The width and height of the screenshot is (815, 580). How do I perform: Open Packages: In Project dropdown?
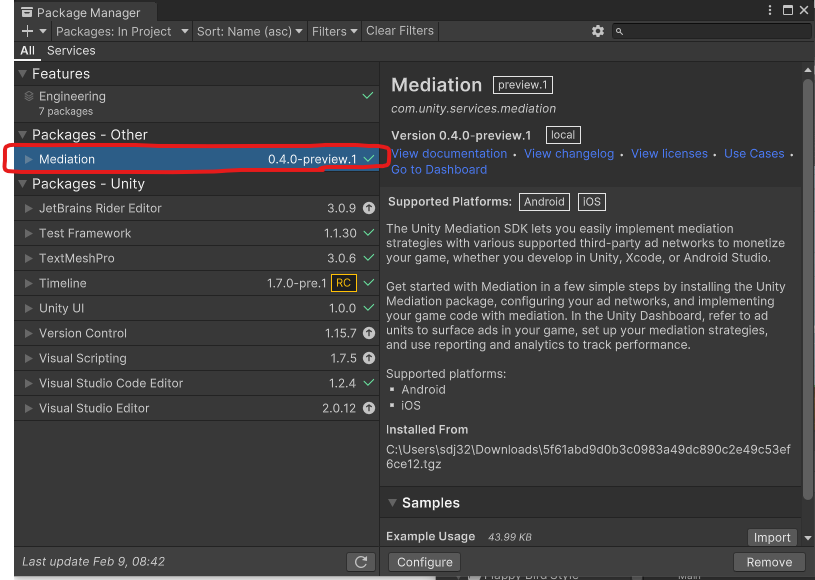point(122,31)
